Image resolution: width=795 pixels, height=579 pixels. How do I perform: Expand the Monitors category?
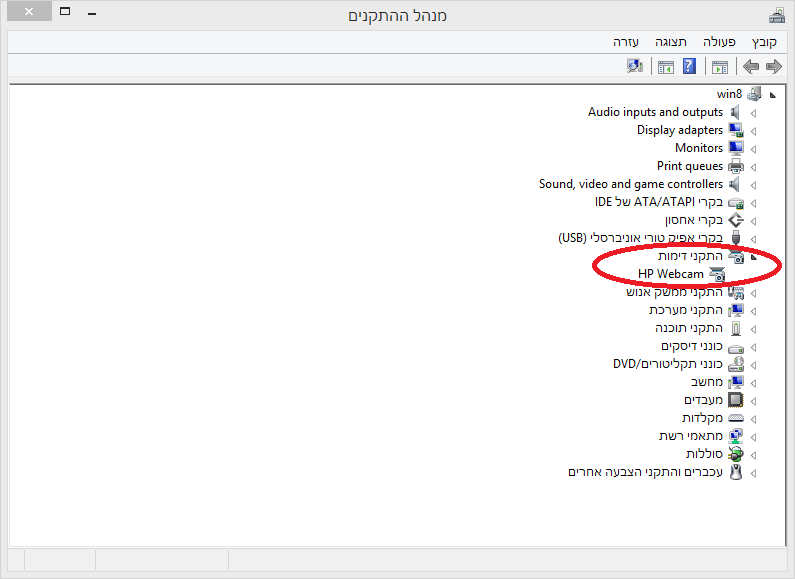click(753, 149)
